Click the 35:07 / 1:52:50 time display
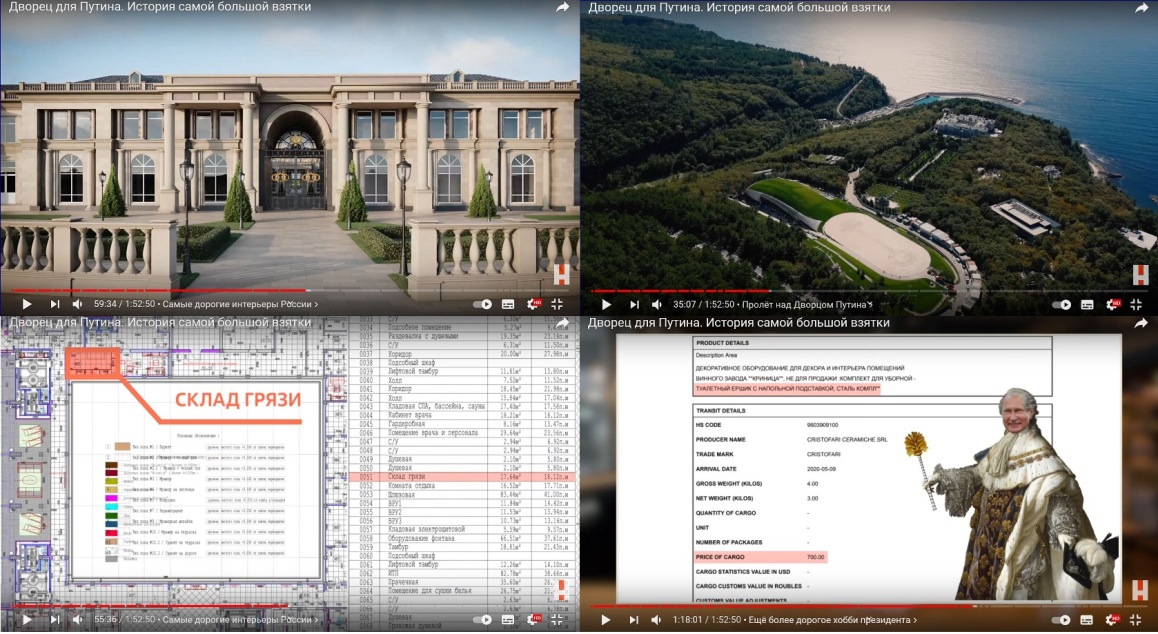 pyautogui.click(x=704, y=304)
